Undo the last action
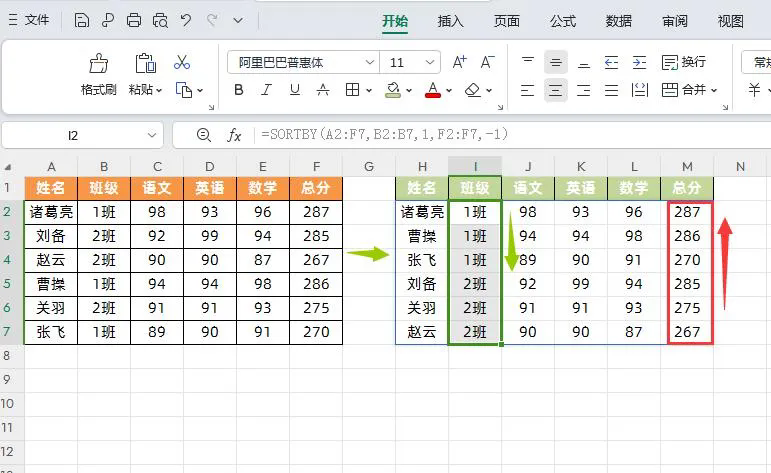Viewport: 771px width, 473px height. [x=186, y=20]
